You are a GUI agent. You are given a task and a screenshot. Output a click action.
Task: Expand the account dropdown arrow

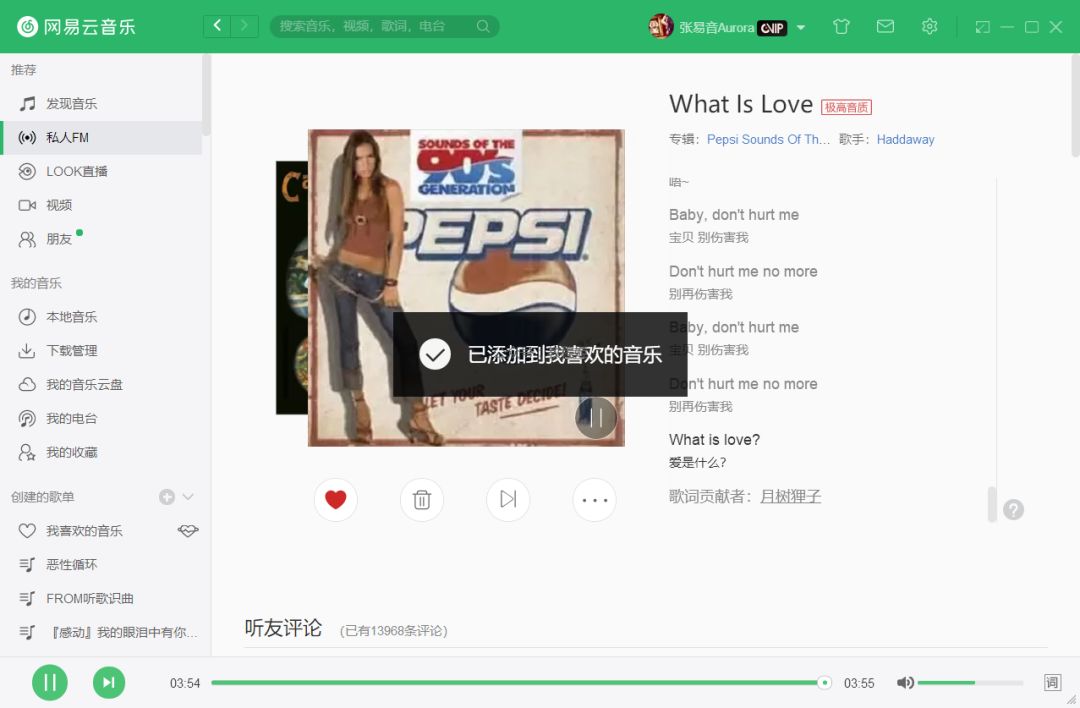[x=801, y=28]
